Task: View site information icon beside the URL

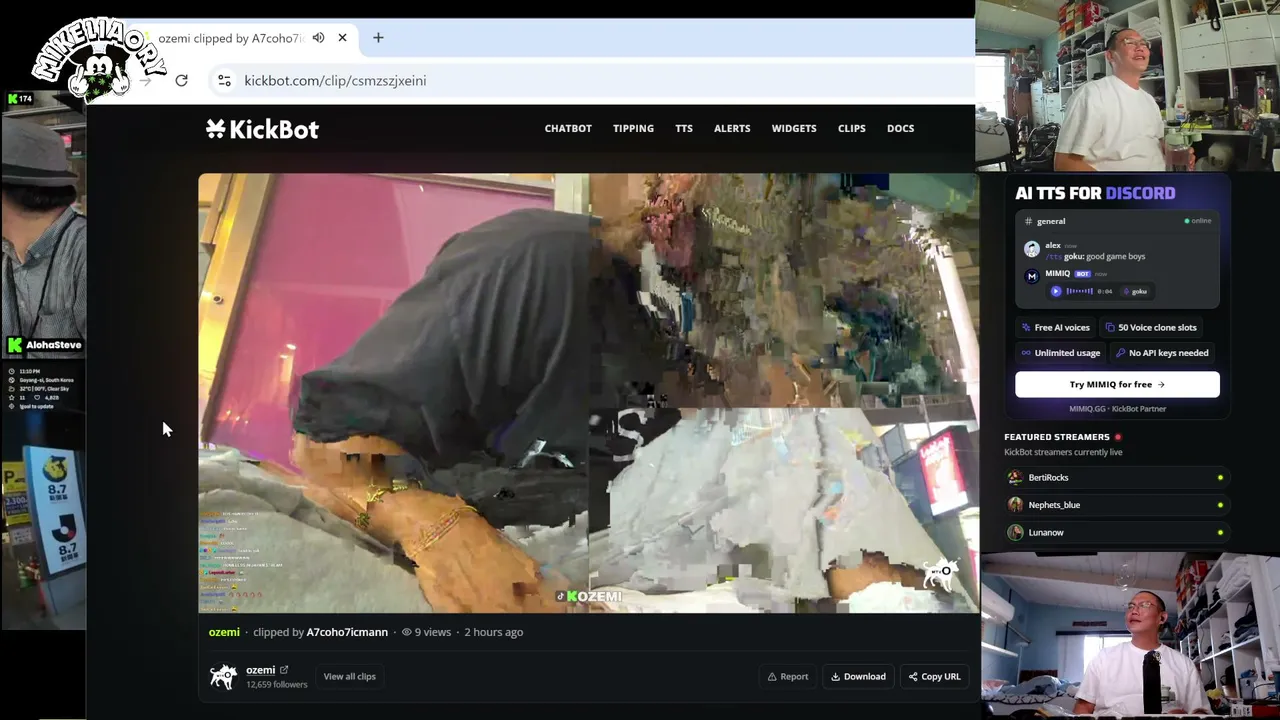Action: coord(224,80)
